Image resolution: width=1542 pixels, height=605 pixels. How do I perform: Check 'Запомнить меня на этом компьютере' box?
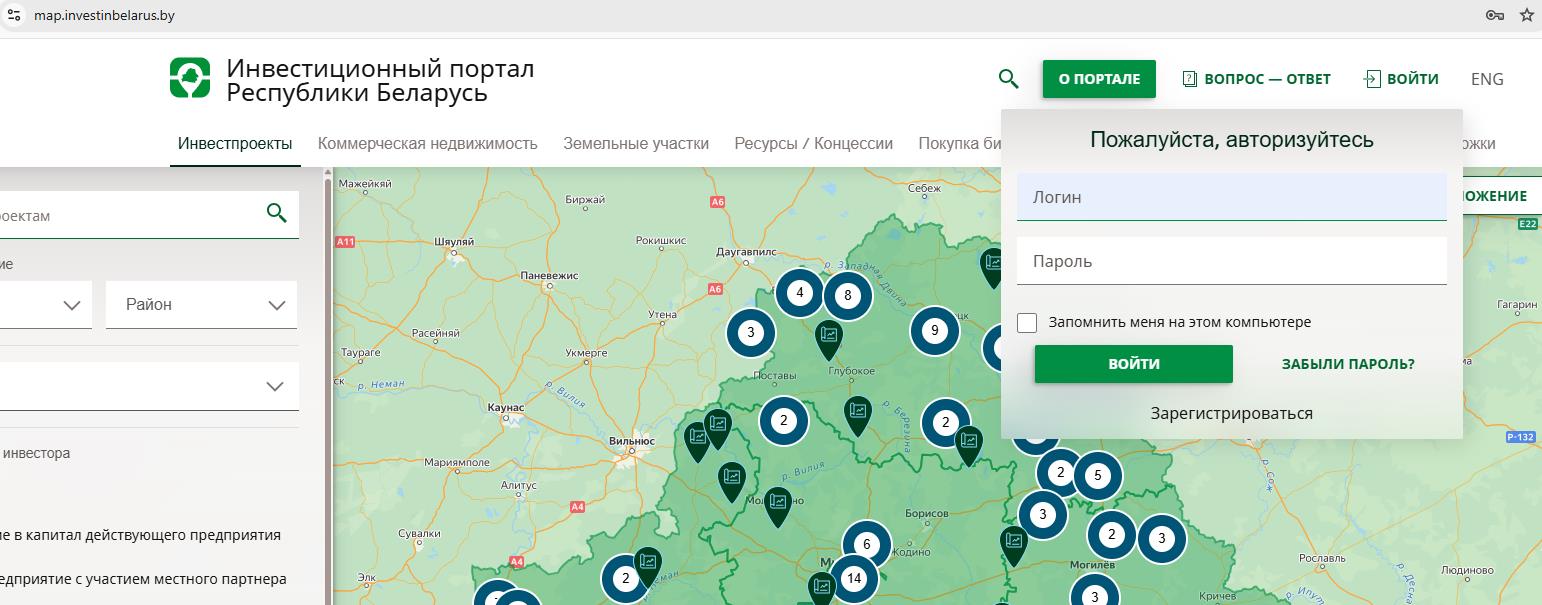click(x=1027, y=322)
